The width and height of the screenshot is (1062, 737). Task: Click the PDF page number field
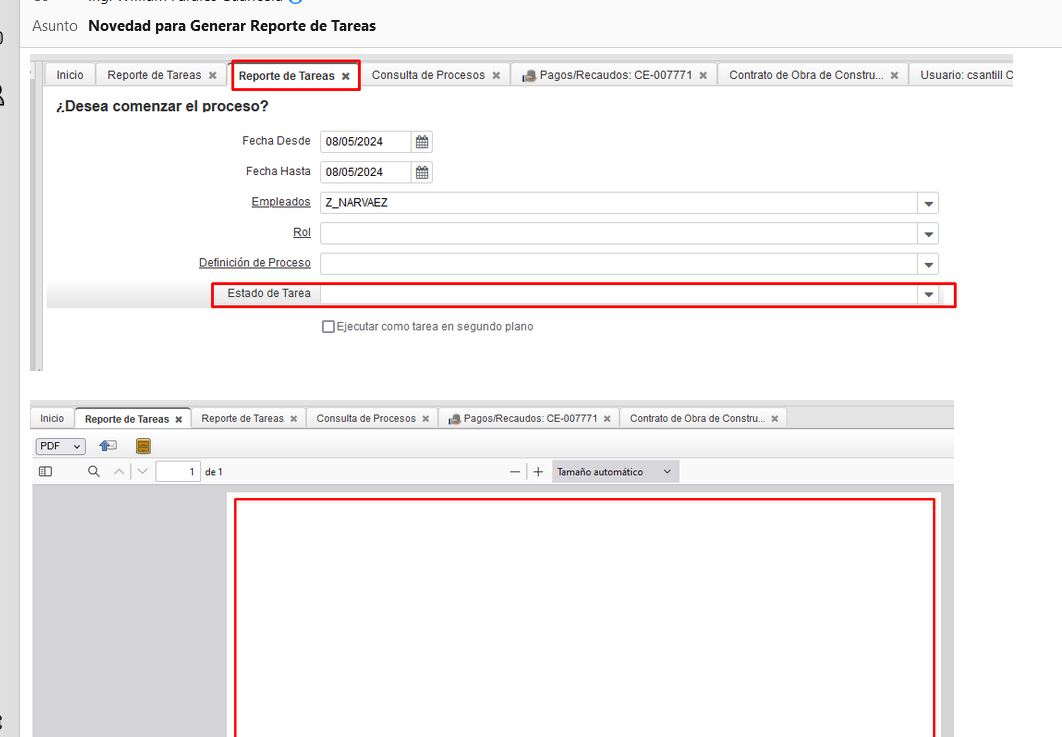tap(178, 471)
